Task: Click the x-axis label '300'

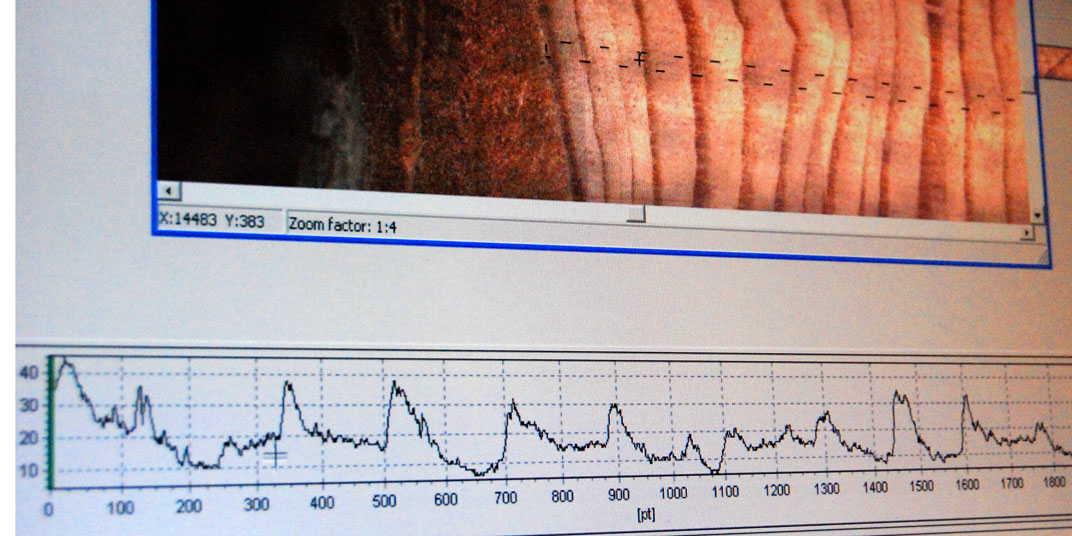Action: [x=257, y=505]
